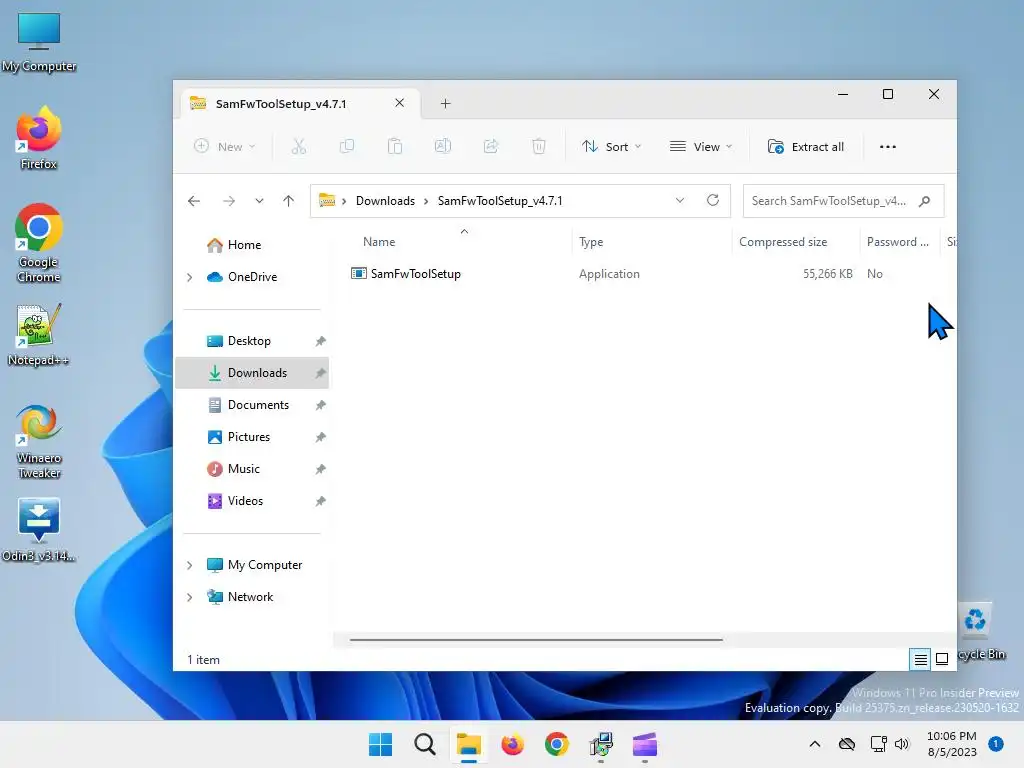Screen dimensions: 1024x768
Task: Open Desktop in navigation pane
Action: (x=249, y=341)
